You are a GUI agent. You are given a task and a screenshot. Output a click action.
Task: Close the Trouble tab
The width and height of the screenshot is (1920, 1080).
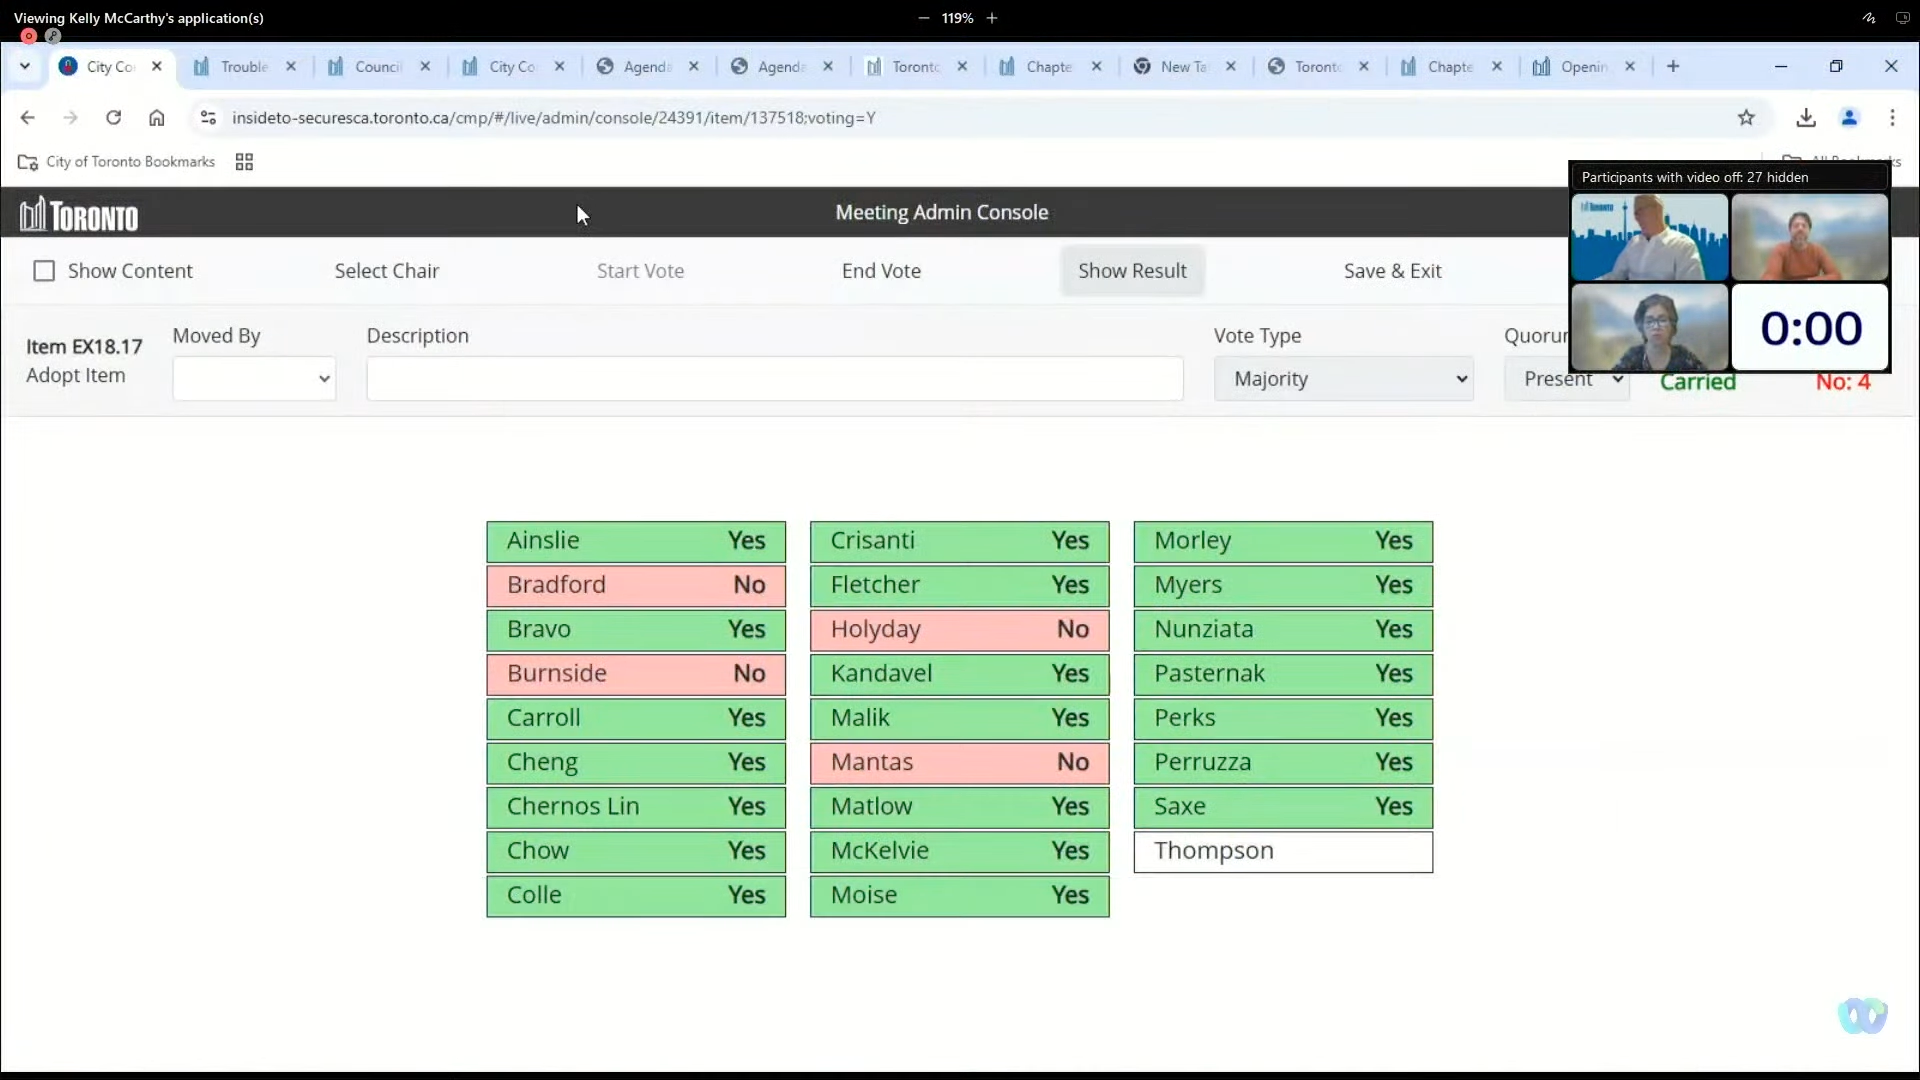pos(291,67)
